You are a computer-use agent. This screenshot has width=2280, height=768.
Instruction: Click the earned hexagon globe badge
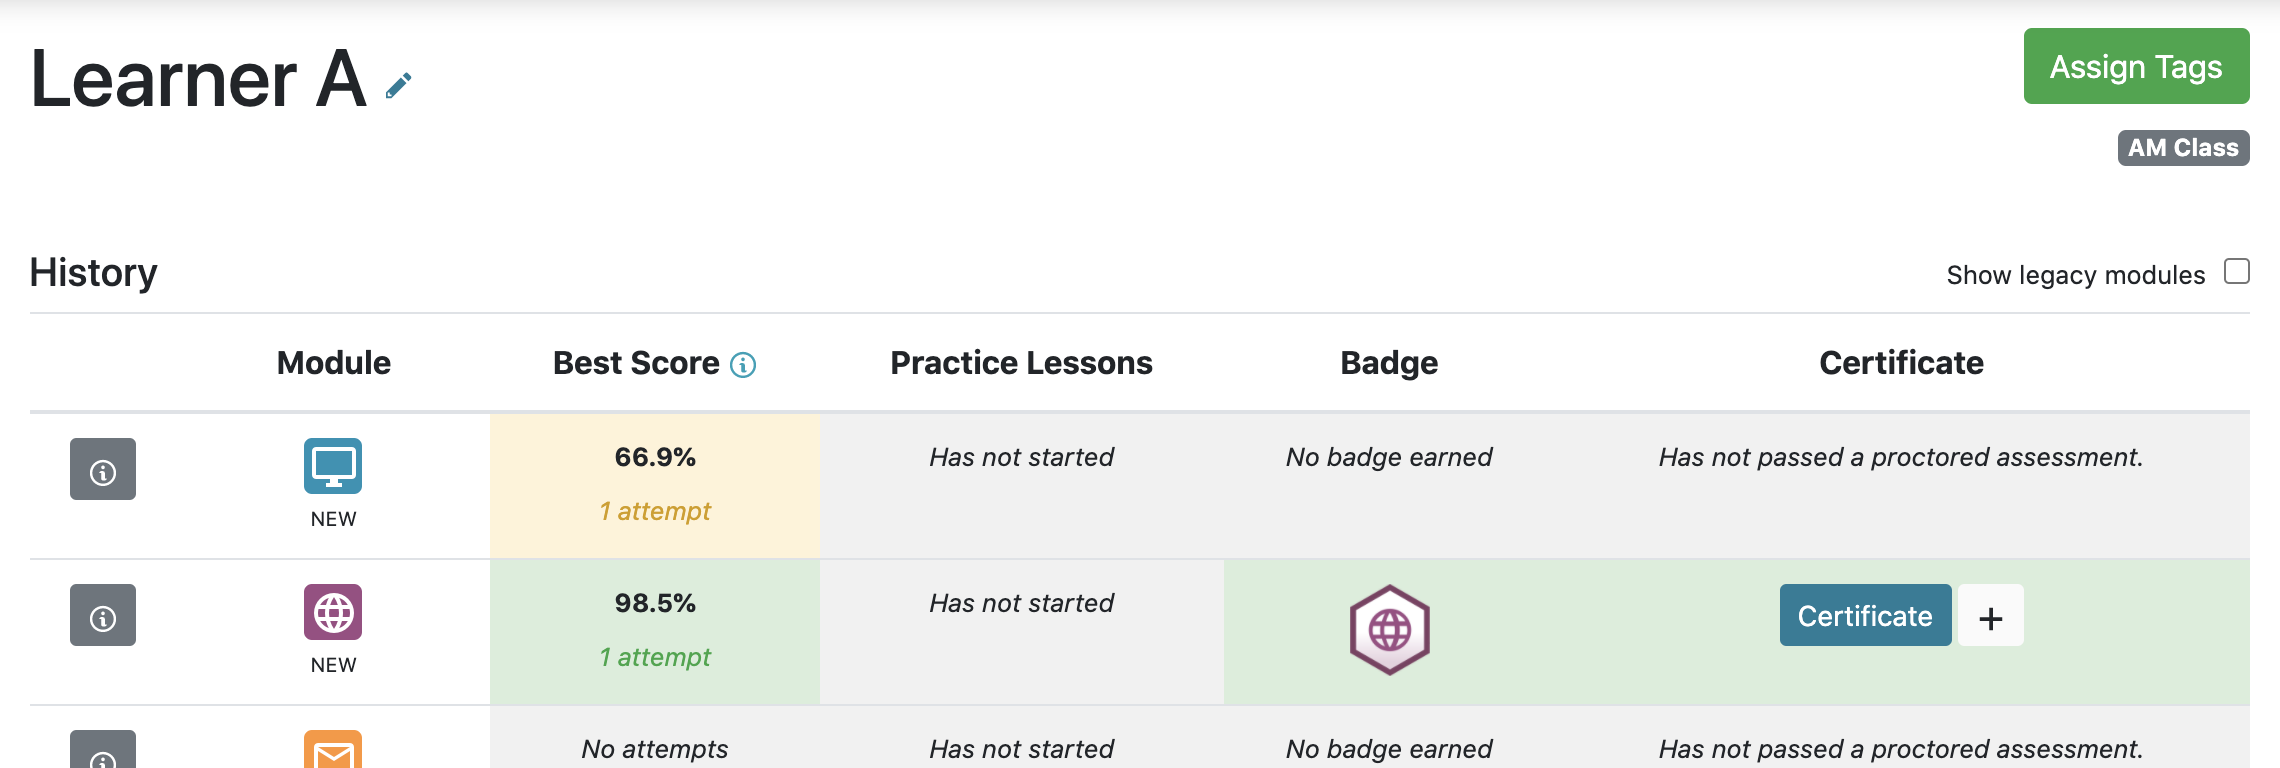[x=1390, y=630]
